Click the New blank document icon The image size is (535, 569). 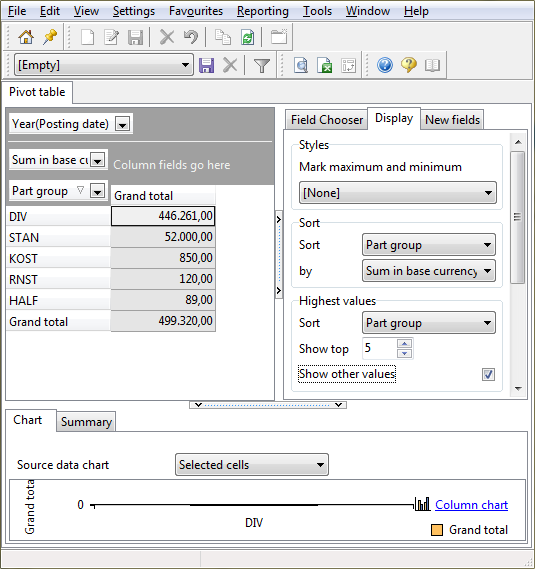[x=87, y=37]
